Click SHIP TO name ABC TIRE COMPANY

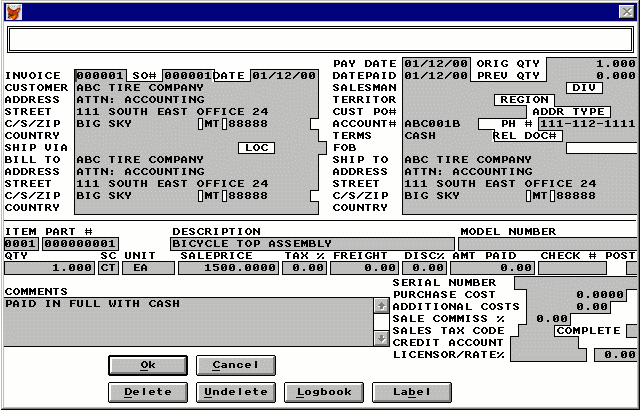click(x=468, y=160)
